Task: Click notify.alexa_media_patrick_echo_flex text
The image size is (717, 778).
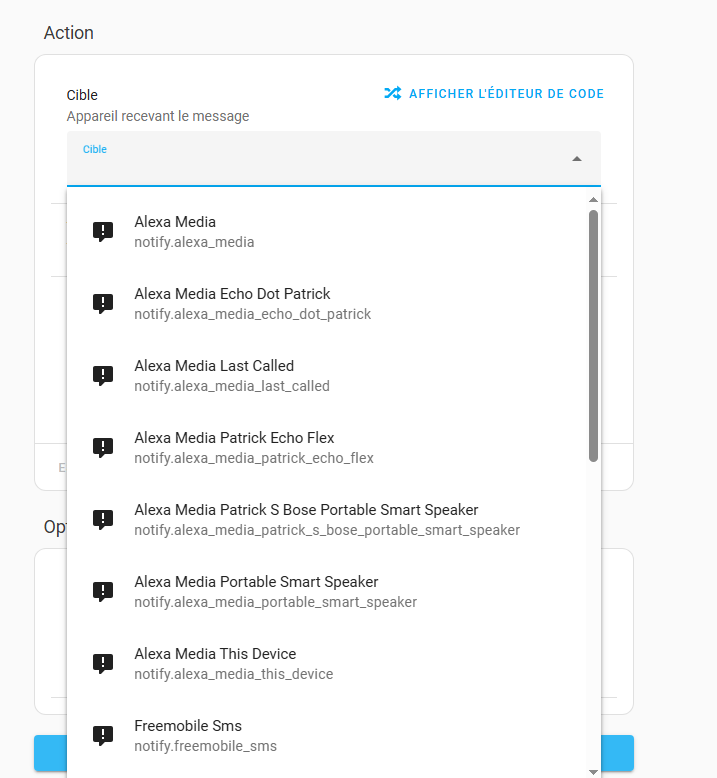Action: click(x=254, y=458)
